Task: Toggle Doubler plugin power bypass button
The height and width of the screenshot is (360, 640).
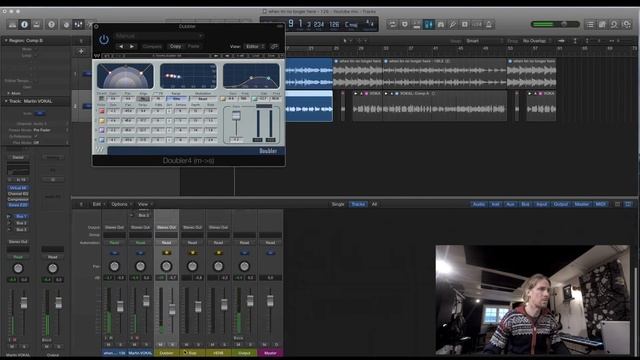Action: (104, 40)
